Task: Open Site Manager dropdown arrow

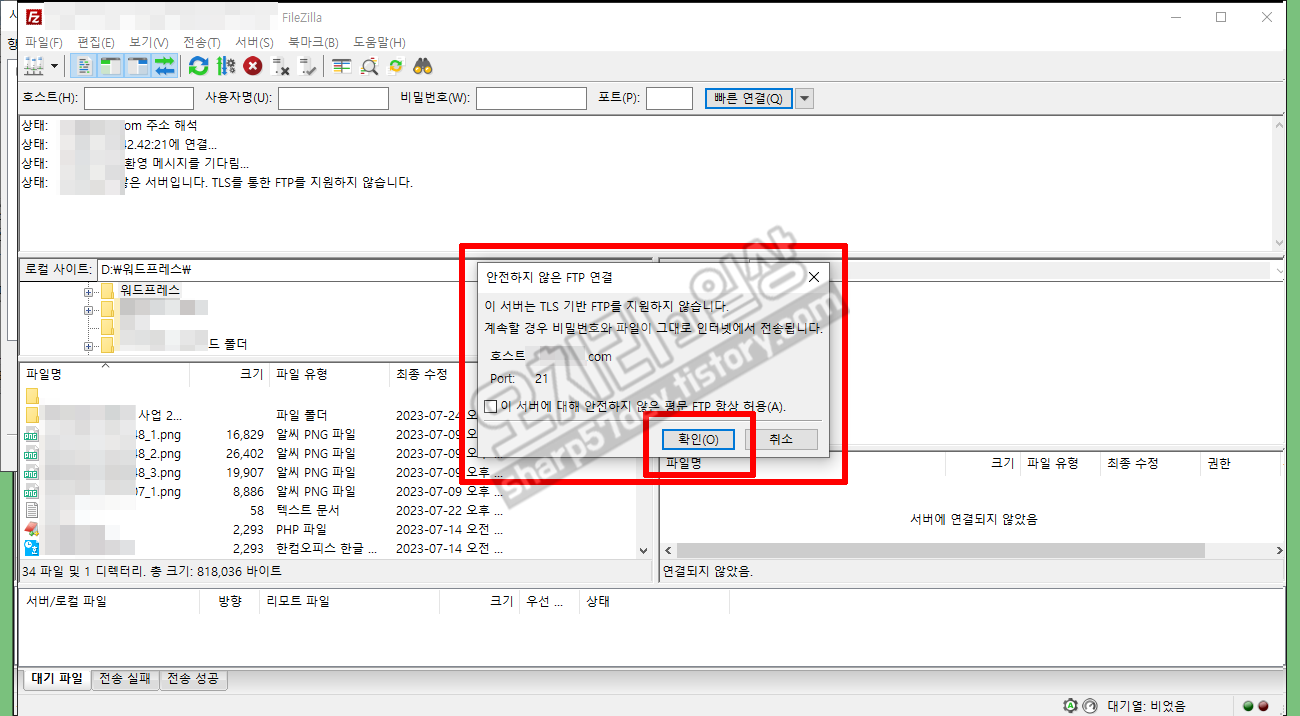Action: 54,66
